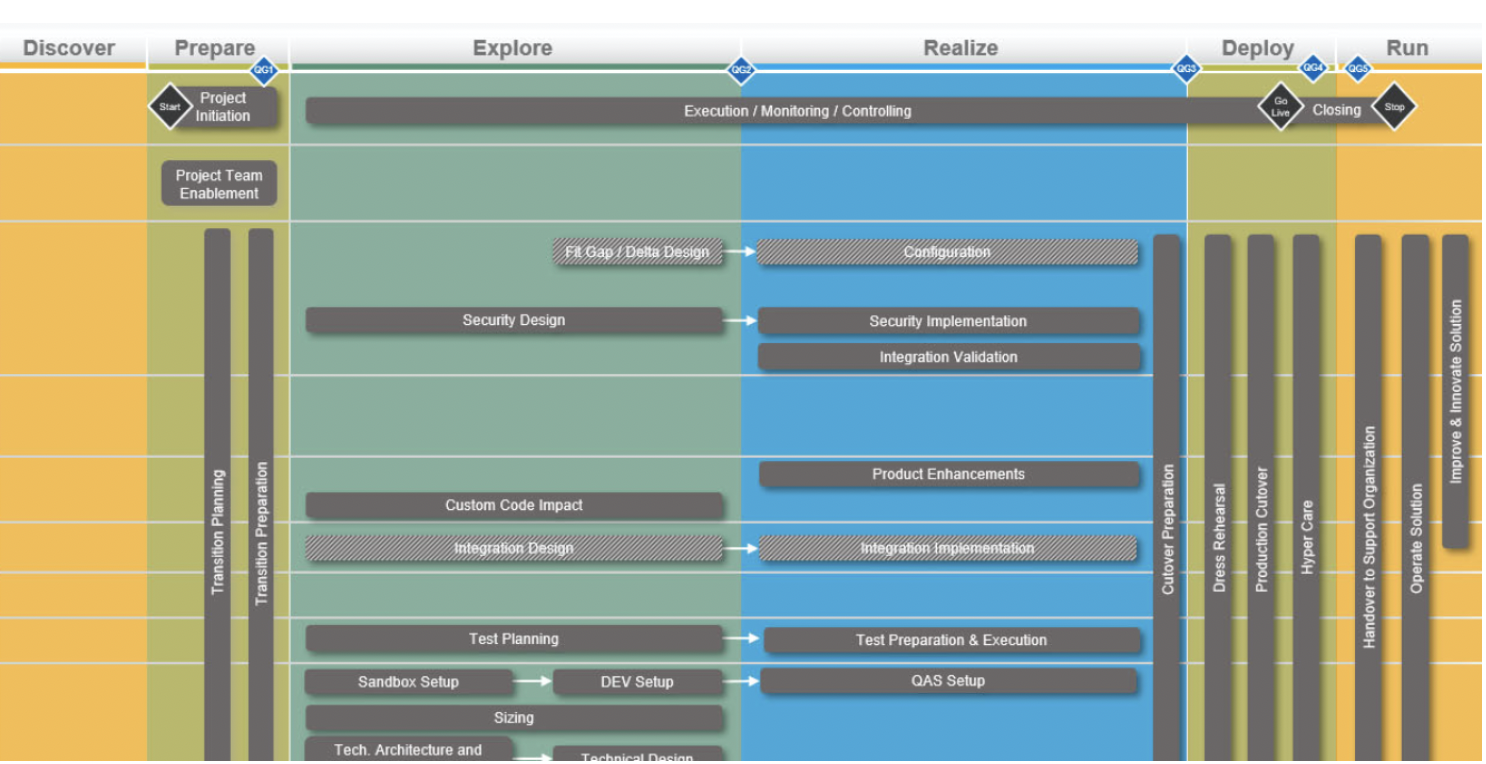
Task: Select the Sandbox Setup box
Action: (x=408, y=682)
